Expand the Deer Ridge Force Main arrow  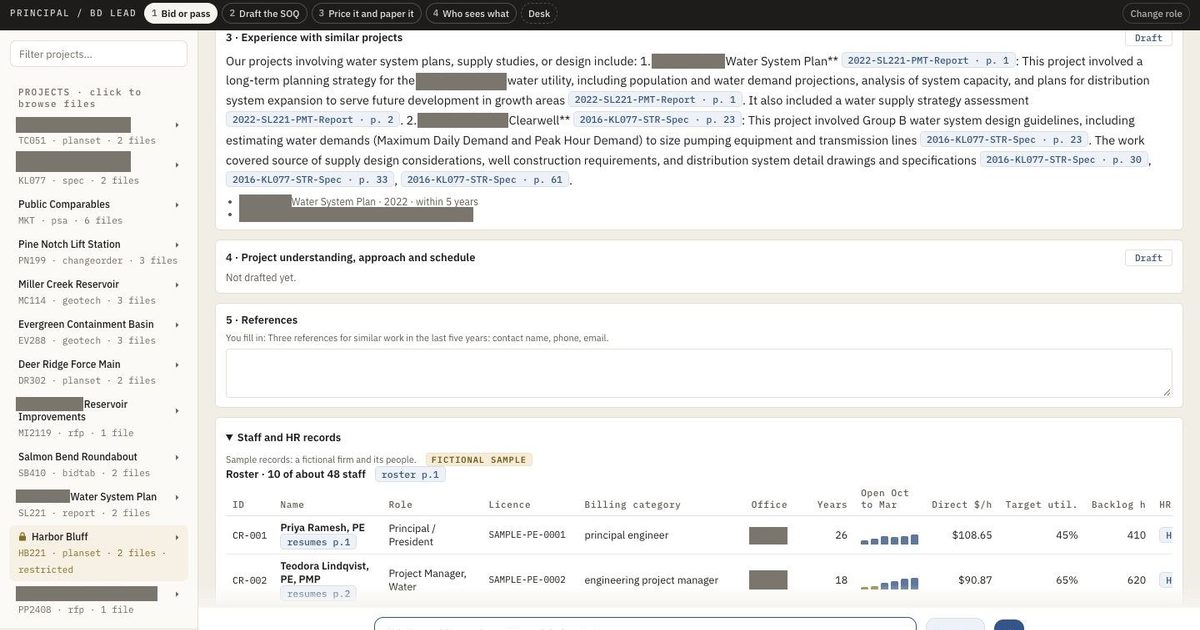[x=177, y=365]
